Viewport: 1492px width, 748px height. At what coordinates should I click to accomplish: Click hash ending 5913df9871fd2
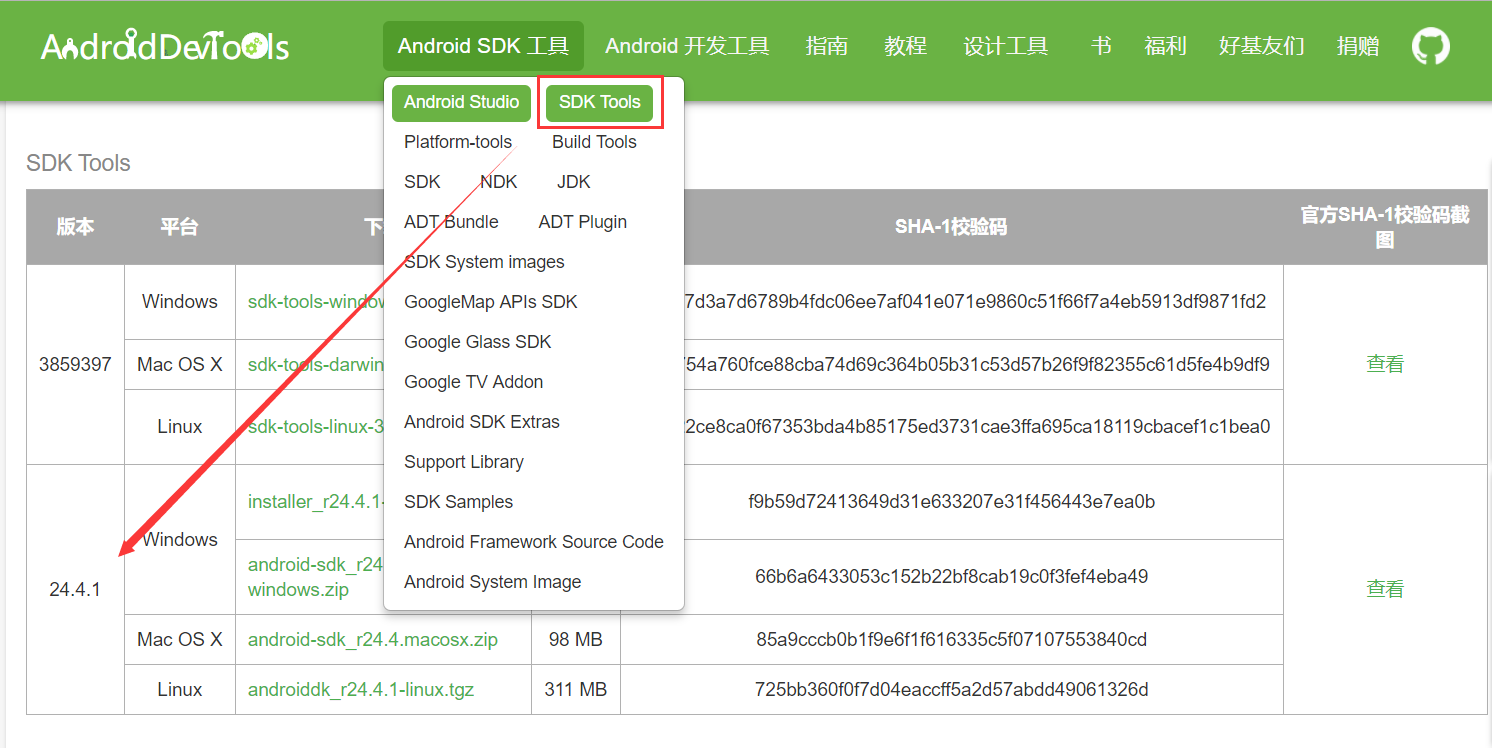click(x=975, y=302)
